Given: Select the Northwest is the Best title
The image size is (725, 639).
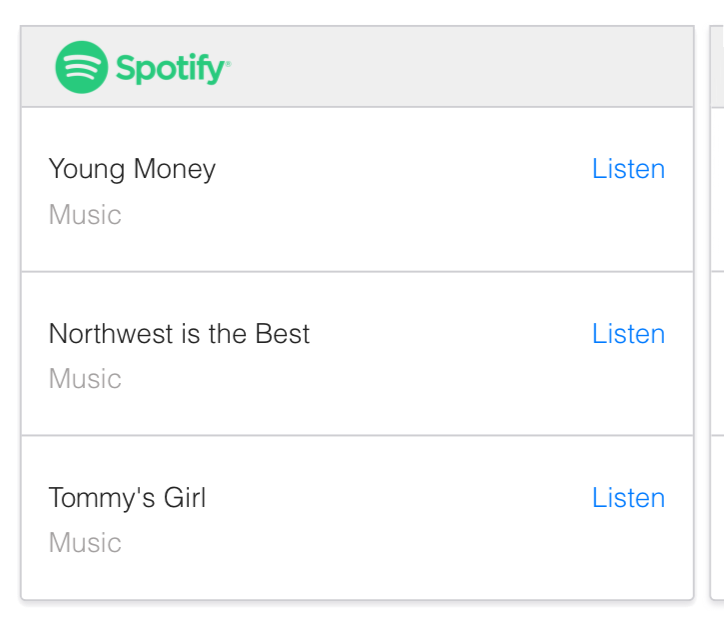Looking at the screenshot, I should point(179,333).
